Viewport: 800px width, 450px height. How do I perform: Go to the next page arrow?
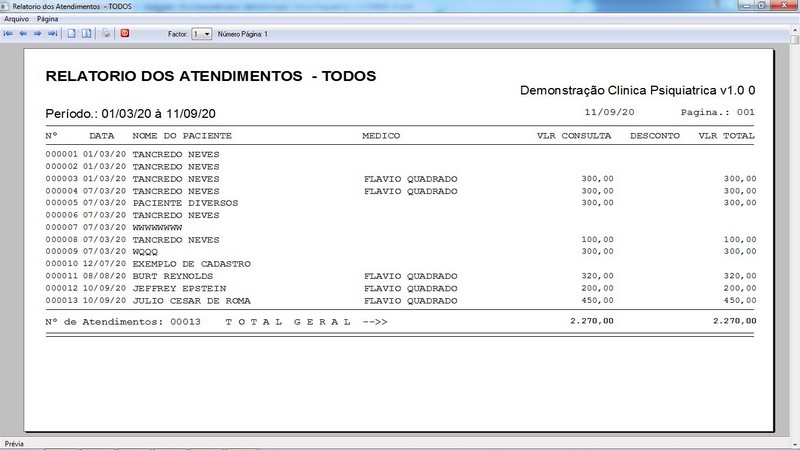pos(37,34)
